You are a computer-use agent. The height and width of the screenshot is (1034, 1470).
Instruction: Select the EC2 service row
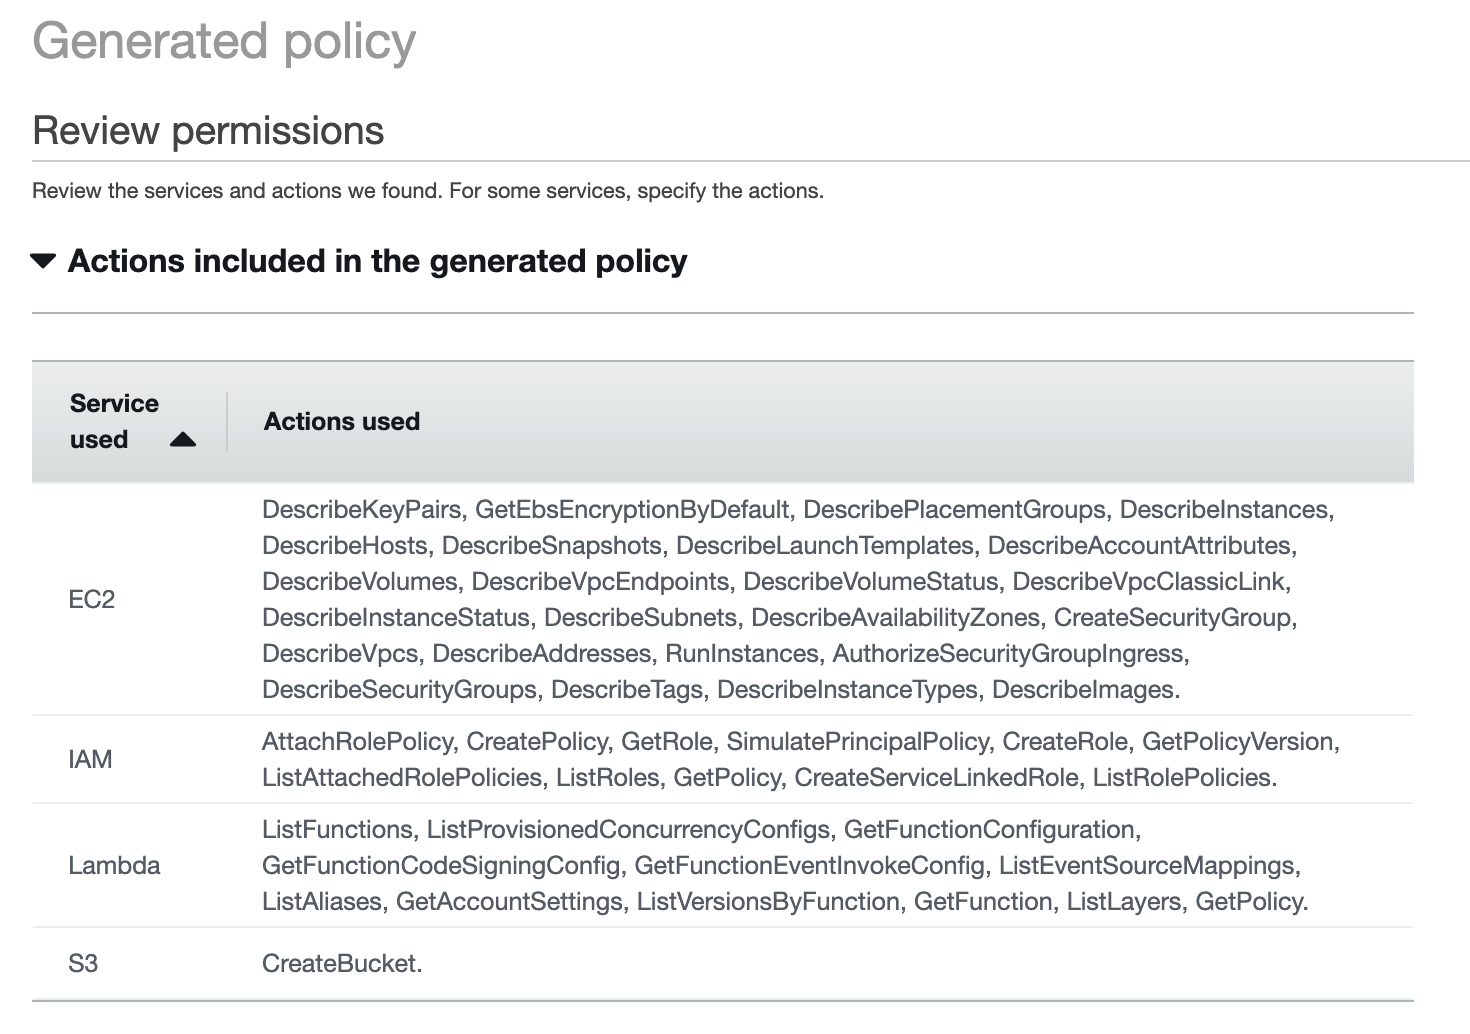[x=91, y=599]
